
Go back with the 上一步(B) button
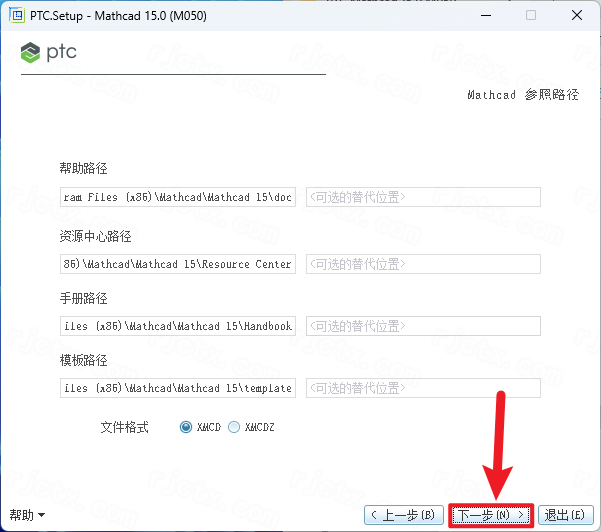click(x=403, y=515)
